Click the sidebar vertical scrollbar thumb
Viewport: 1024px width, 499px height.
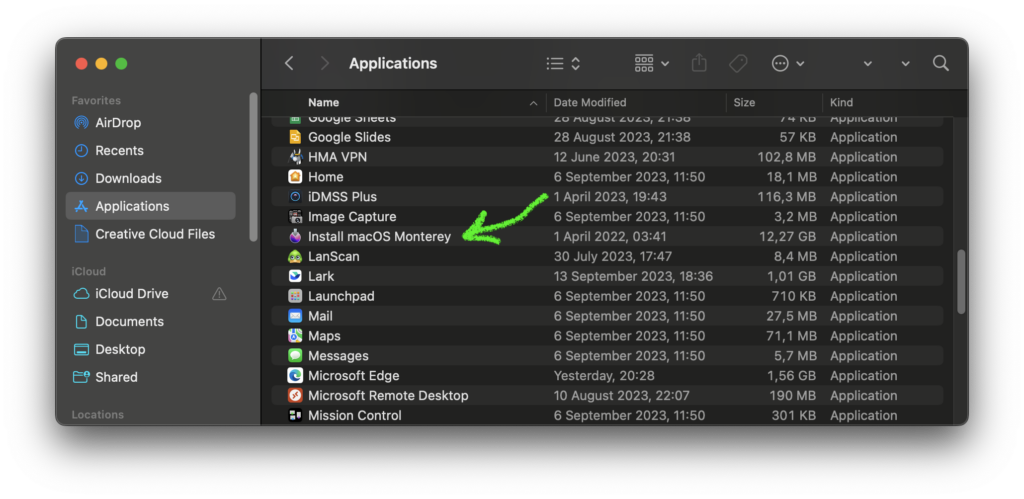pyautogui.click(x=253, y=167)
